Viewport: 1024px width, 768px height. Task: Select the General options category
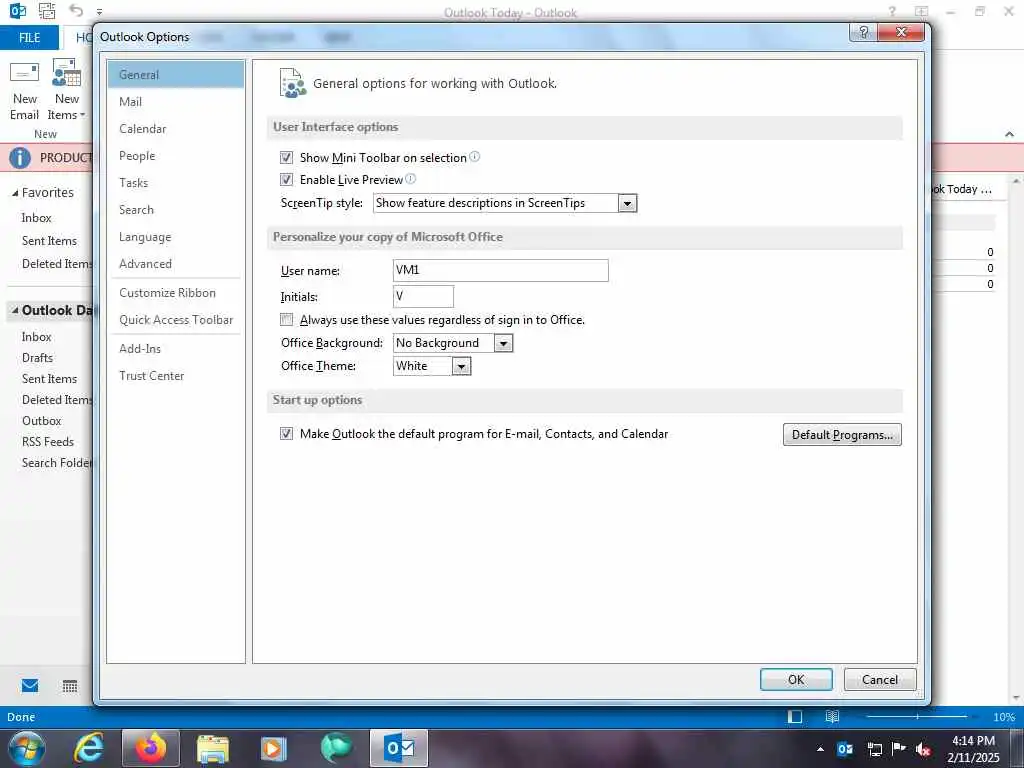176,74
